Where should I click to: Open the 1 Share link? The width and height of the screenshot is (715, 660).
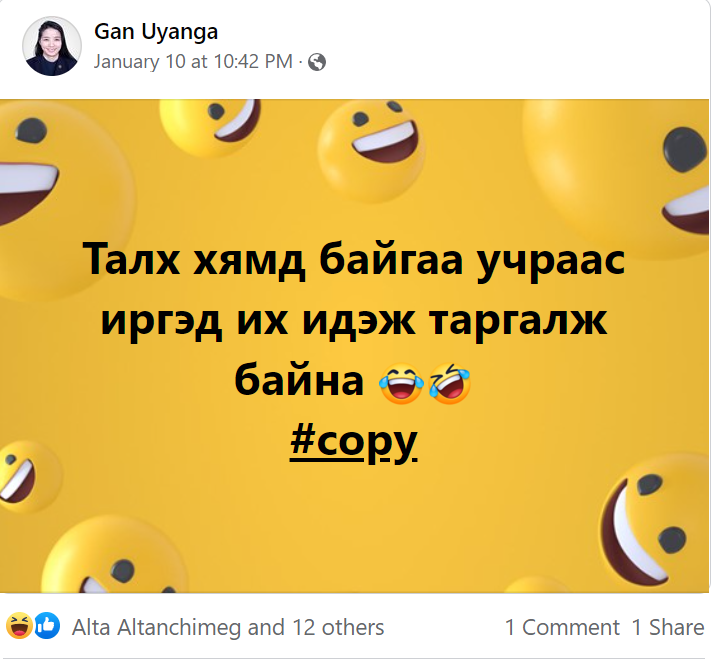(x=668, y=627)
